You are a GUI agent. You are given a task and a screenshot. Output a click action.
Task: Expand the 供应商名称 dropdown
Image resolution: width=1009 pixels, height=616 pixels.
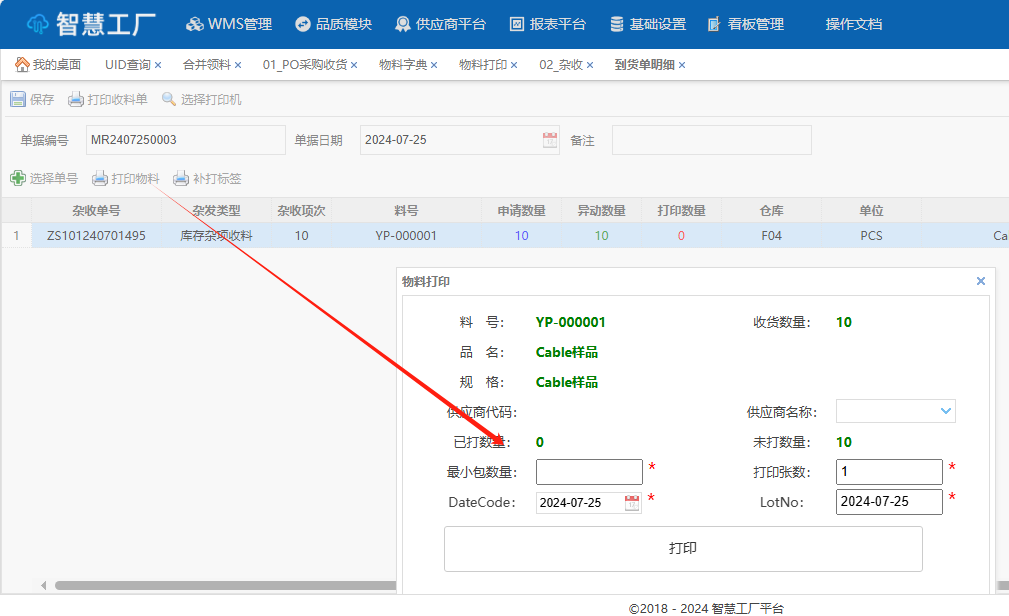(x=946, y=411)
